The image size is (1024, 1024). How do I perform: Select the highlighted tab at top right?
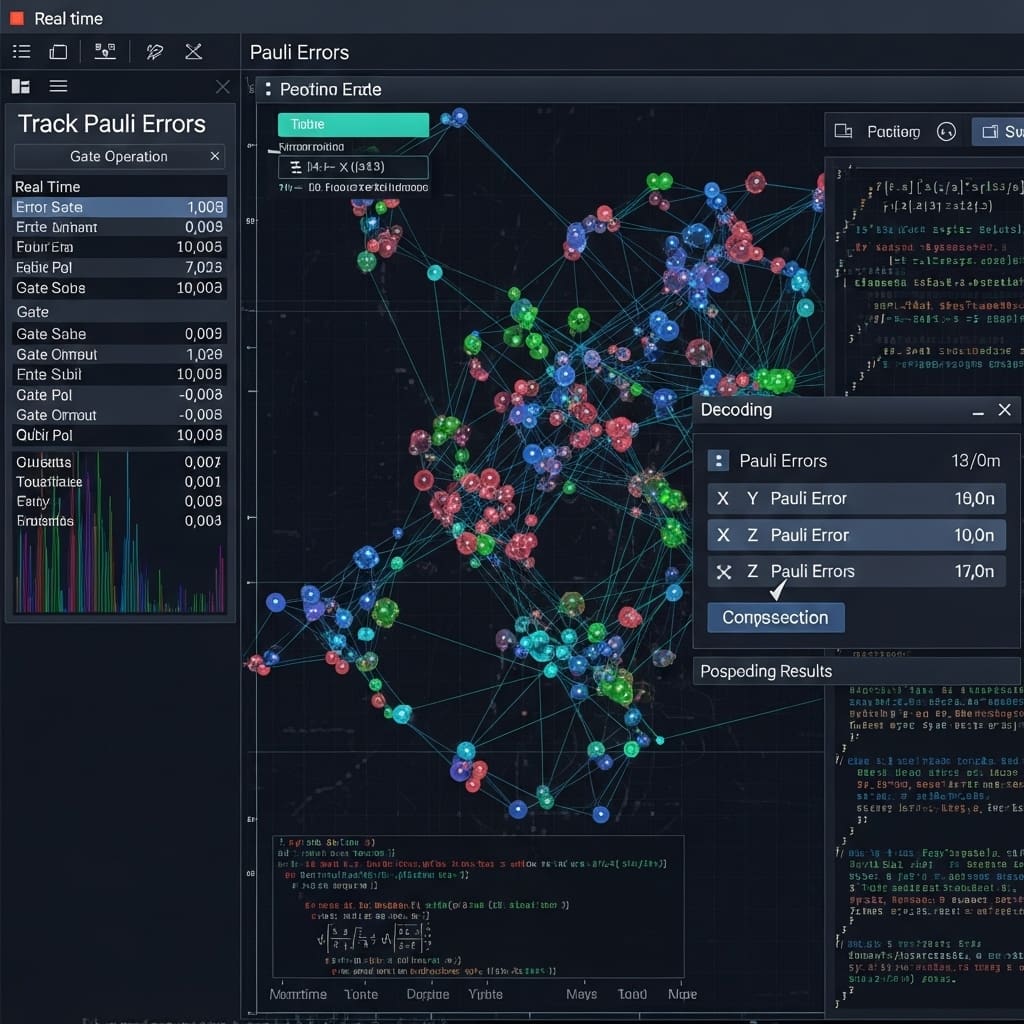point(1000,132)
